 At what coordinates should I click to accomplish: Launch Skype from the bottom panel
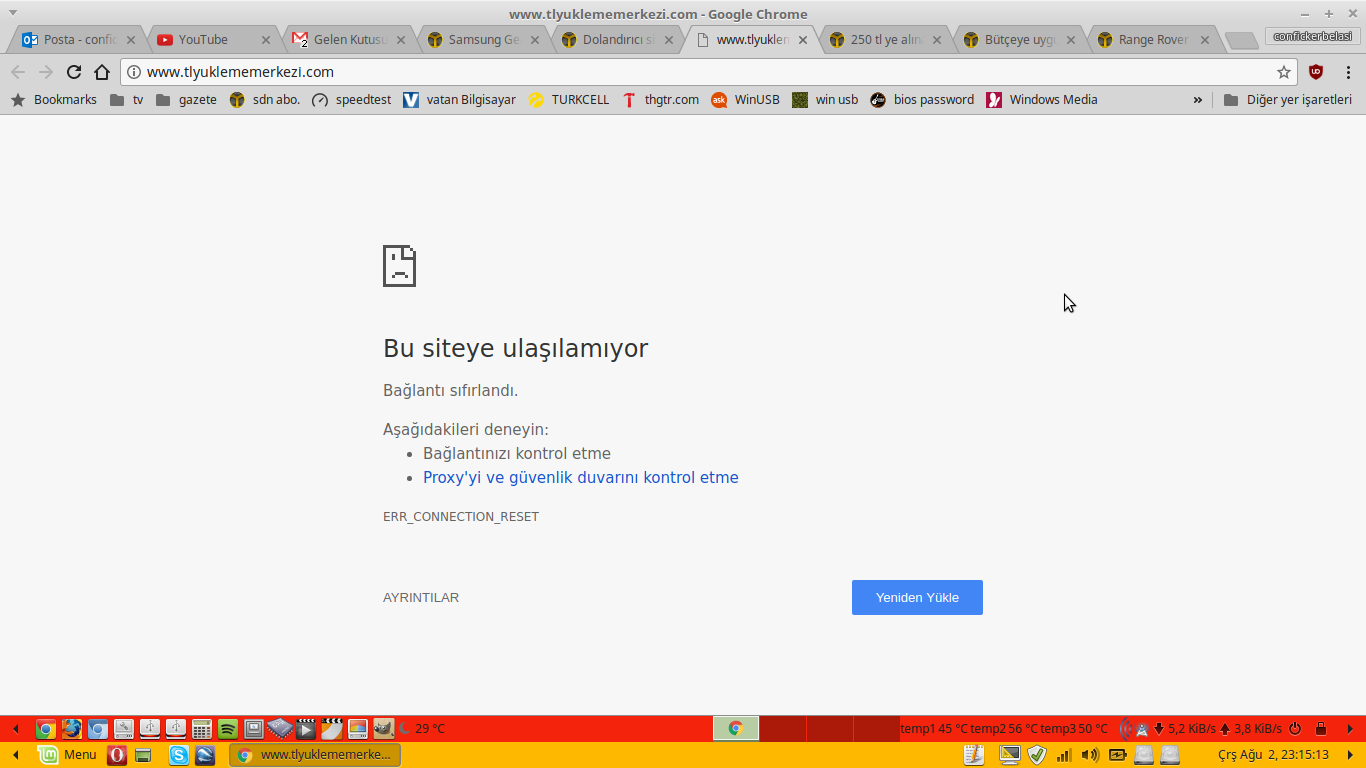(x=179, y=755)
